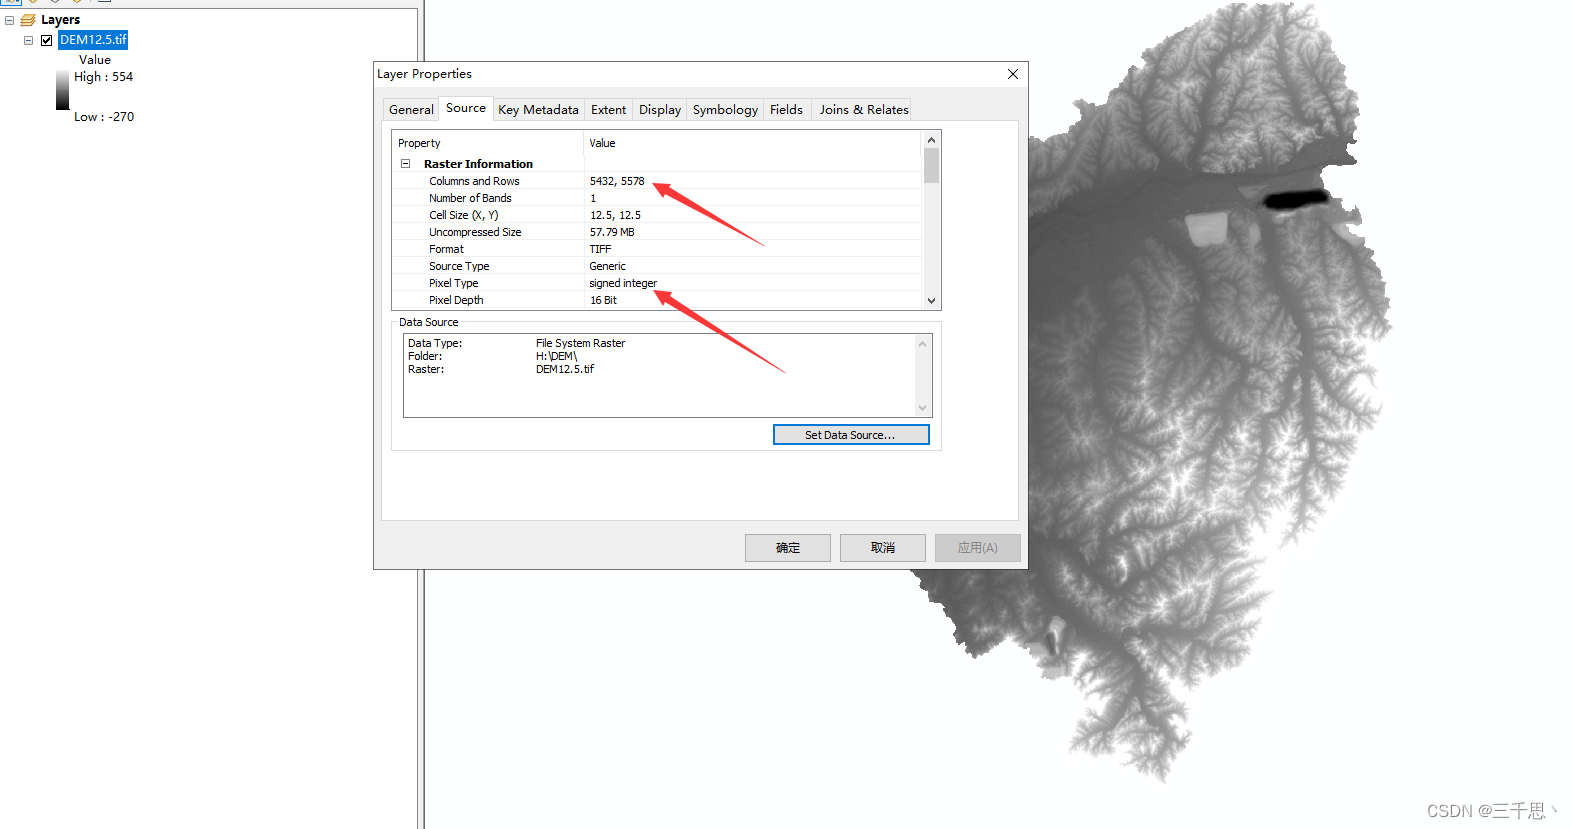This screenshot has height=829, width=1572.
Task: Click the Set Data Source button
Action: 851,435
